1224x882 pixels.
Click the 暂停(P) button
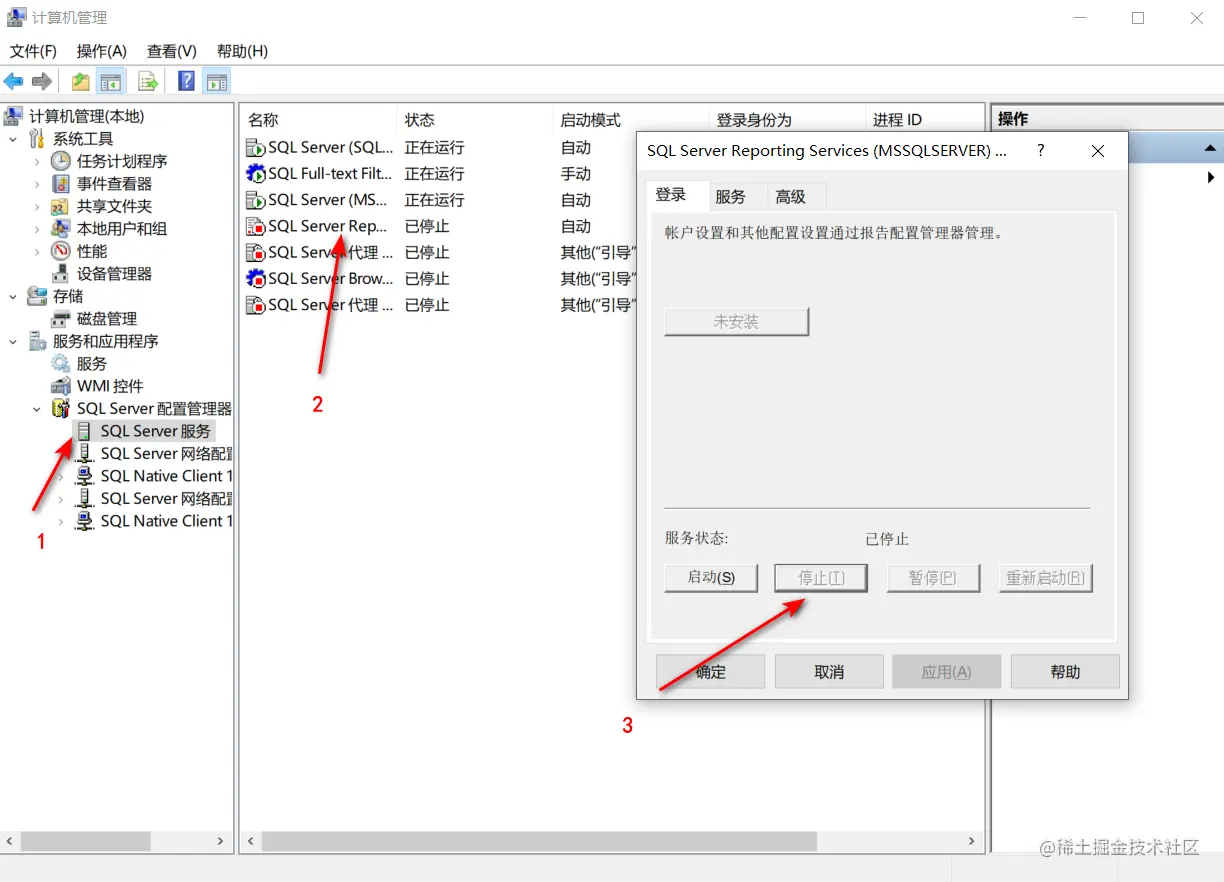click(933, 578)
